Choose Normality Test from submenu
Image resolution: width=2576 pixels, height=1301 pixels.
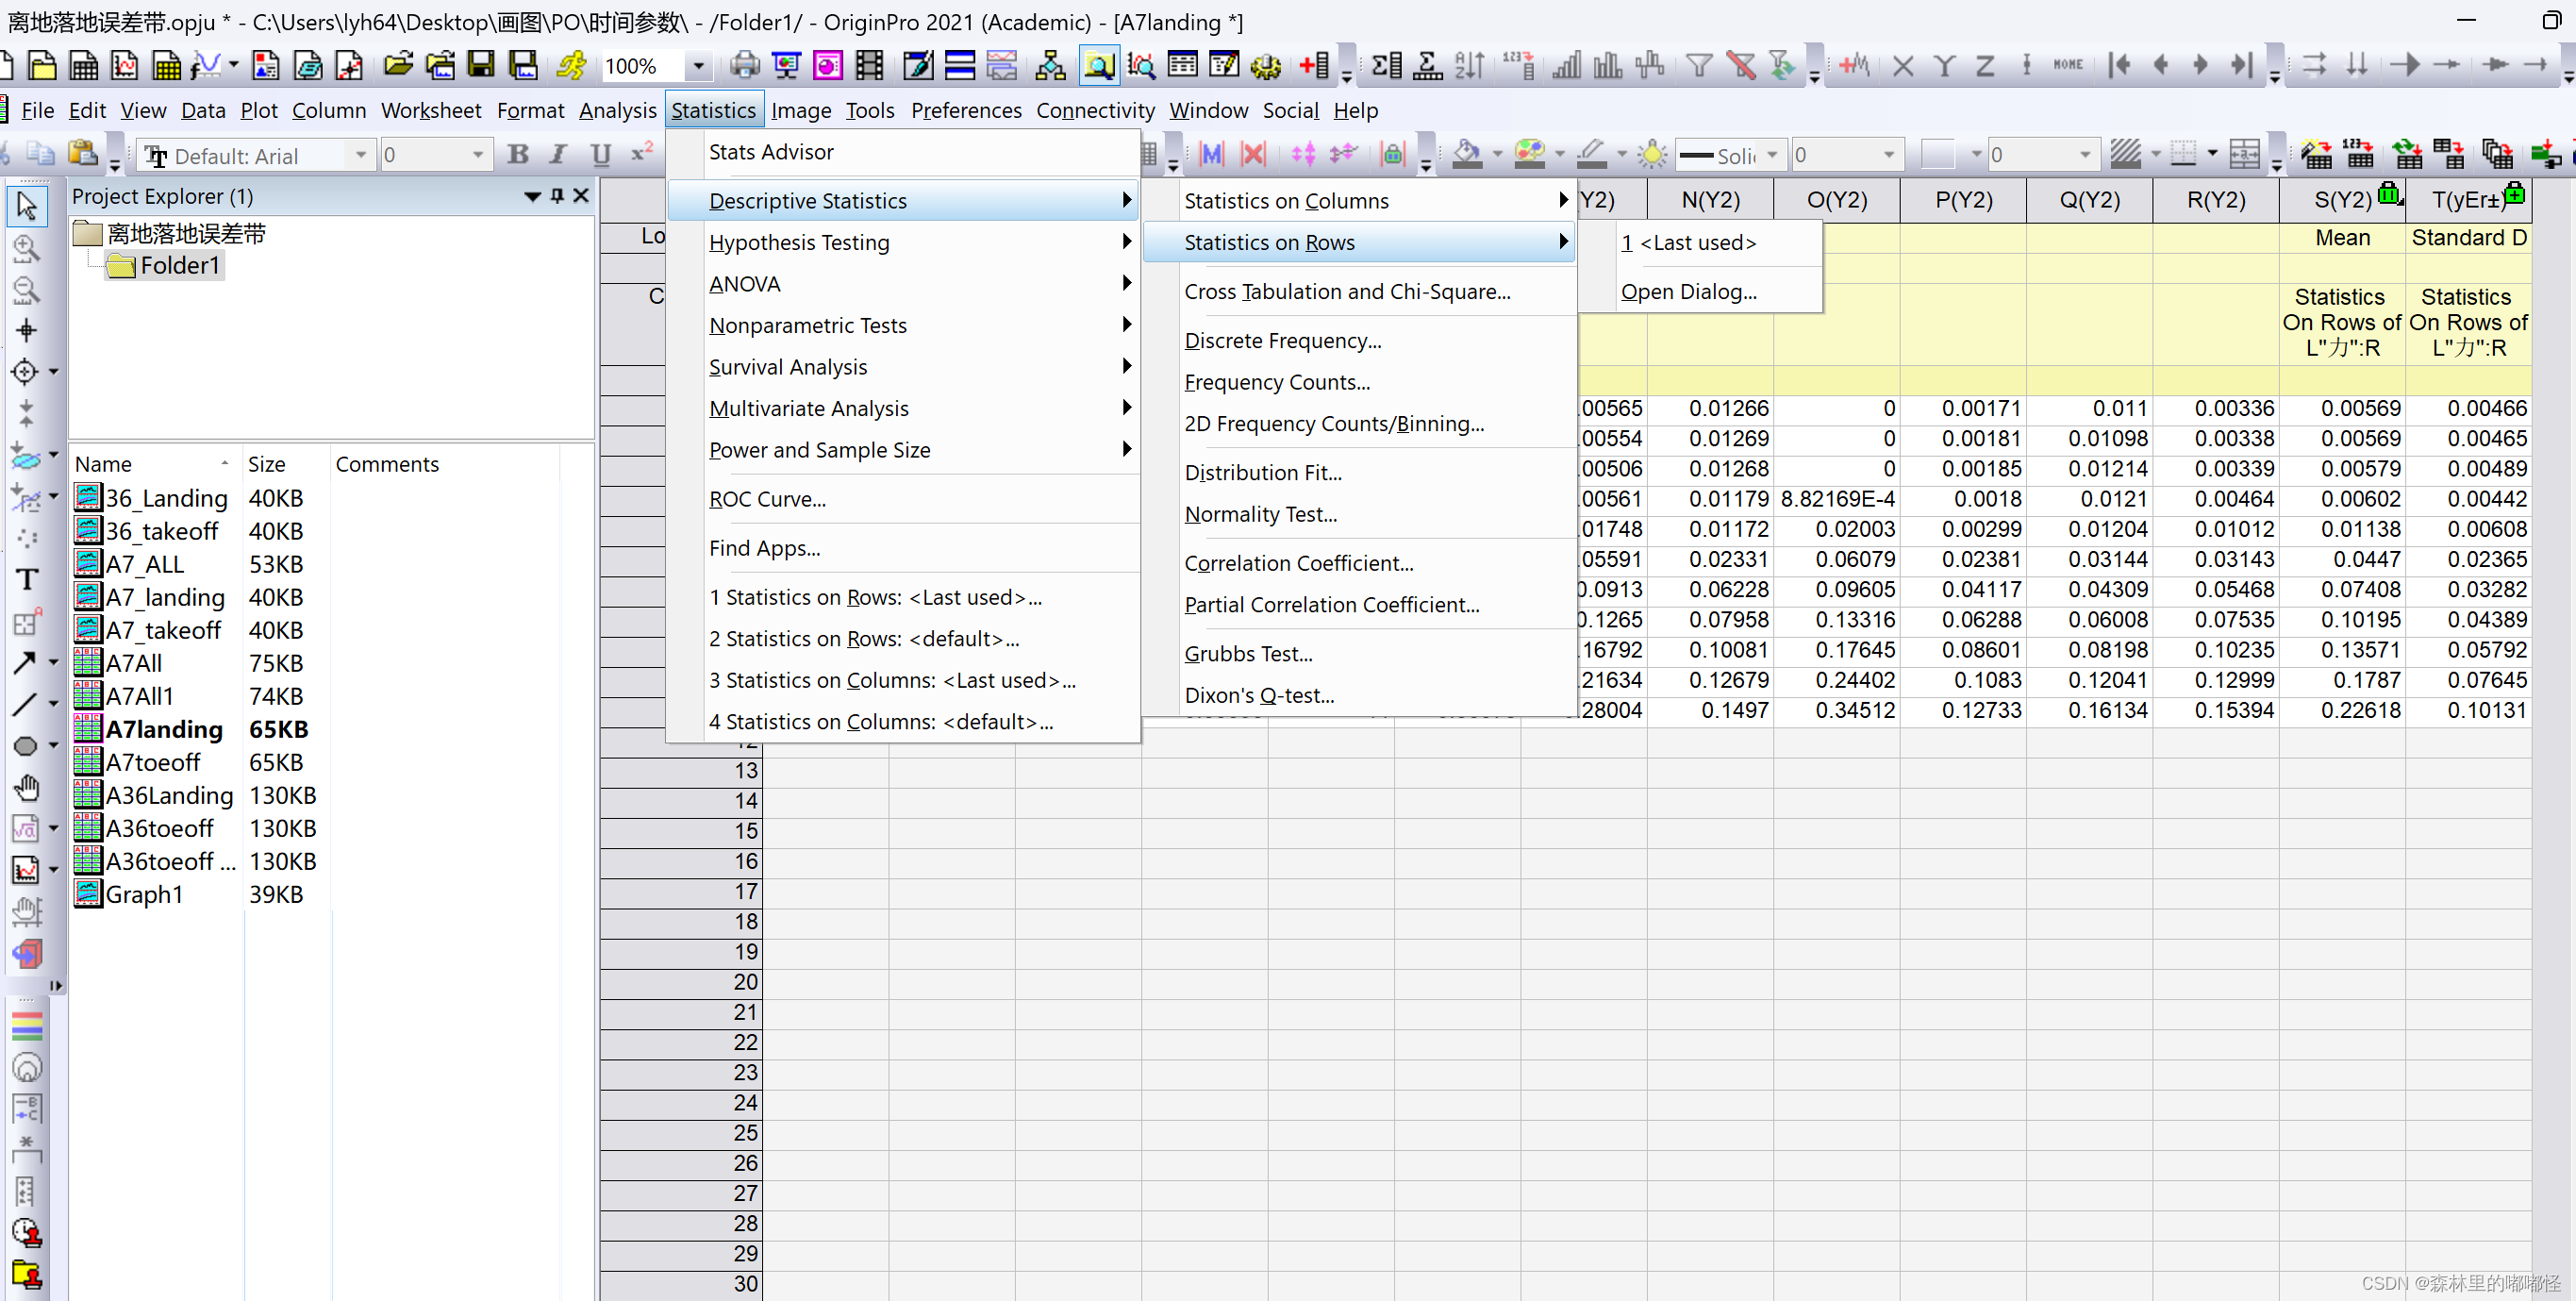pyautogui.click(x=1260, y=514)
